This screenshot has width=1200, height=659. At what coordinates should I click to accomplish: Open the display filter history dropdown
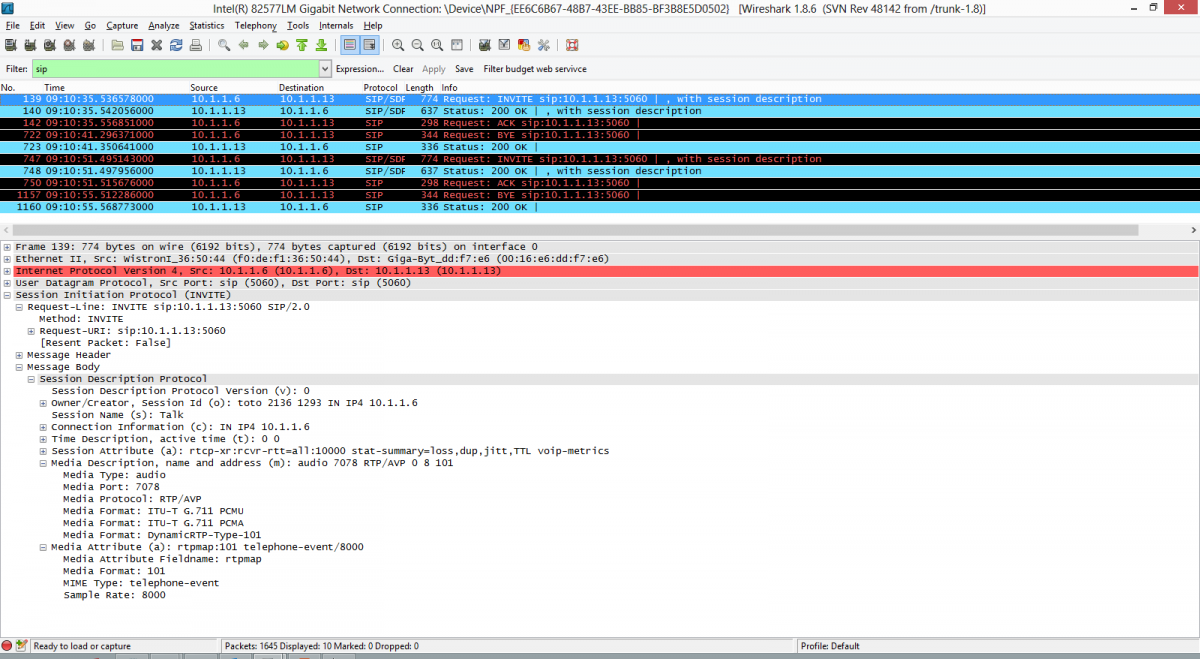point(325,69)
